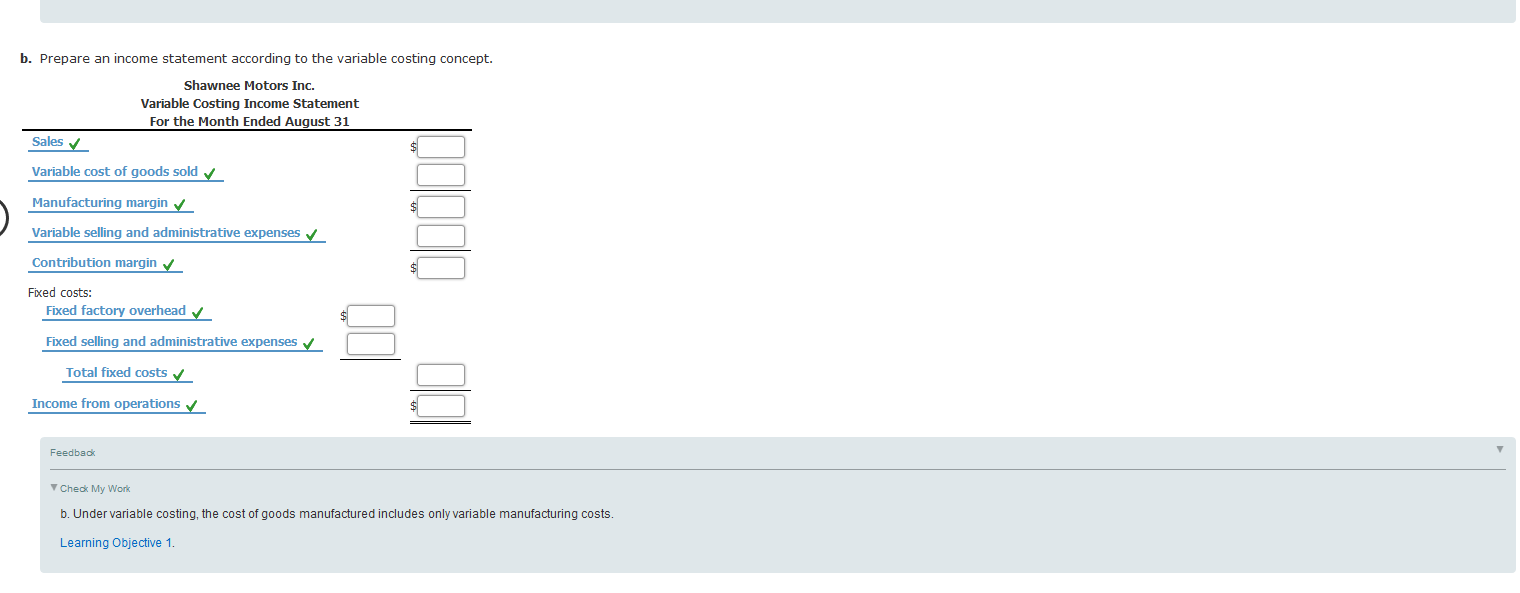Click the Fixed factory overhead input box
Screen dimensions: 1520x593
370,315
